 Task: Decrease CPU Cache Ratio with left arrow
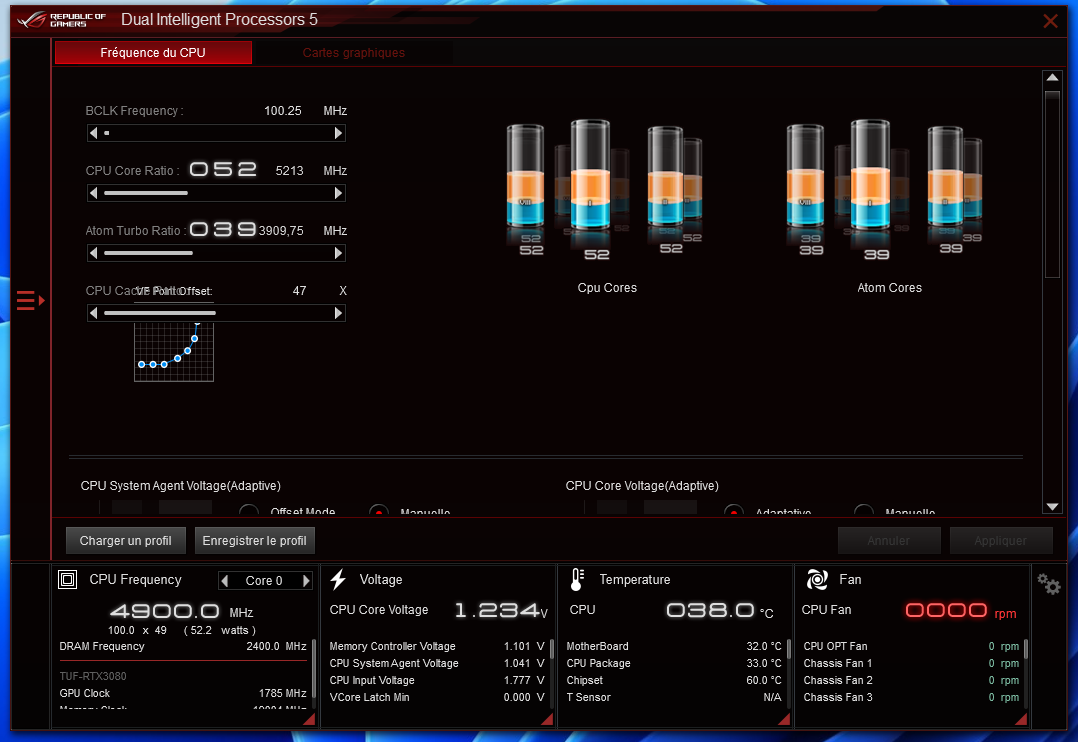pos(94,313)
